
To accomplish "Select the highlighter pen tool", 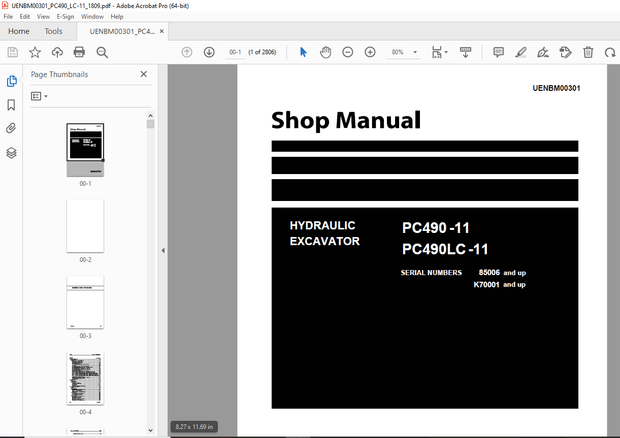I will tap(521, 52).
